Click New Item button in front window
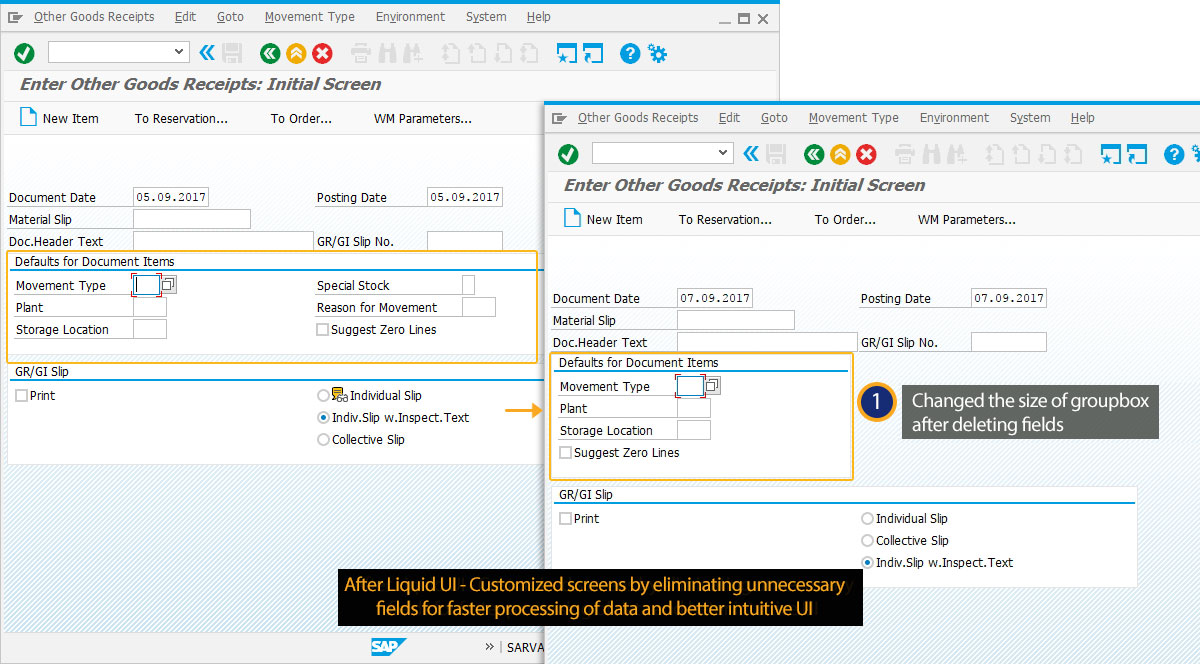The height and width of the screenshot is (664, 1200). point(603,219)
